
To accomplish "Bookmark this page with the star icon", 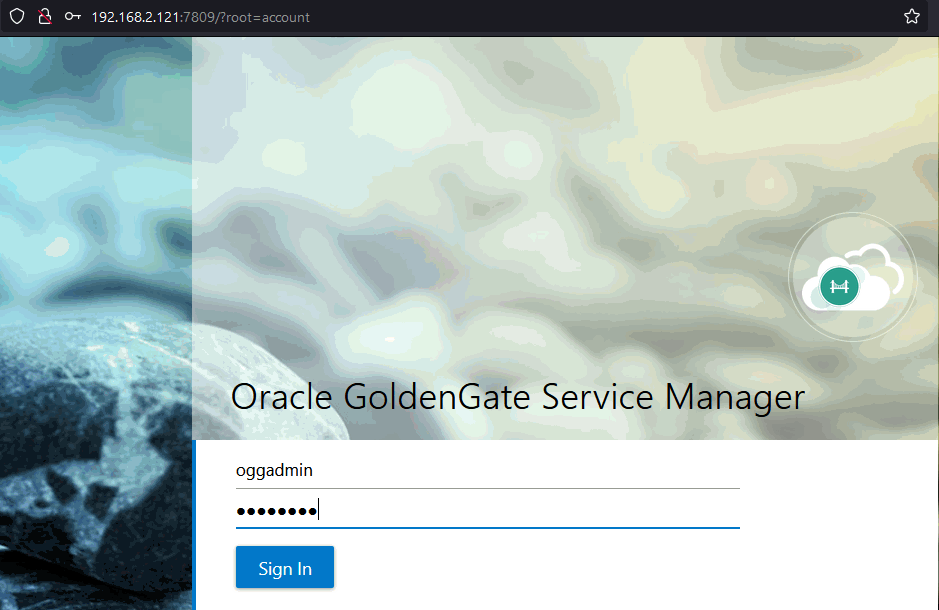I will click(911, 16).
